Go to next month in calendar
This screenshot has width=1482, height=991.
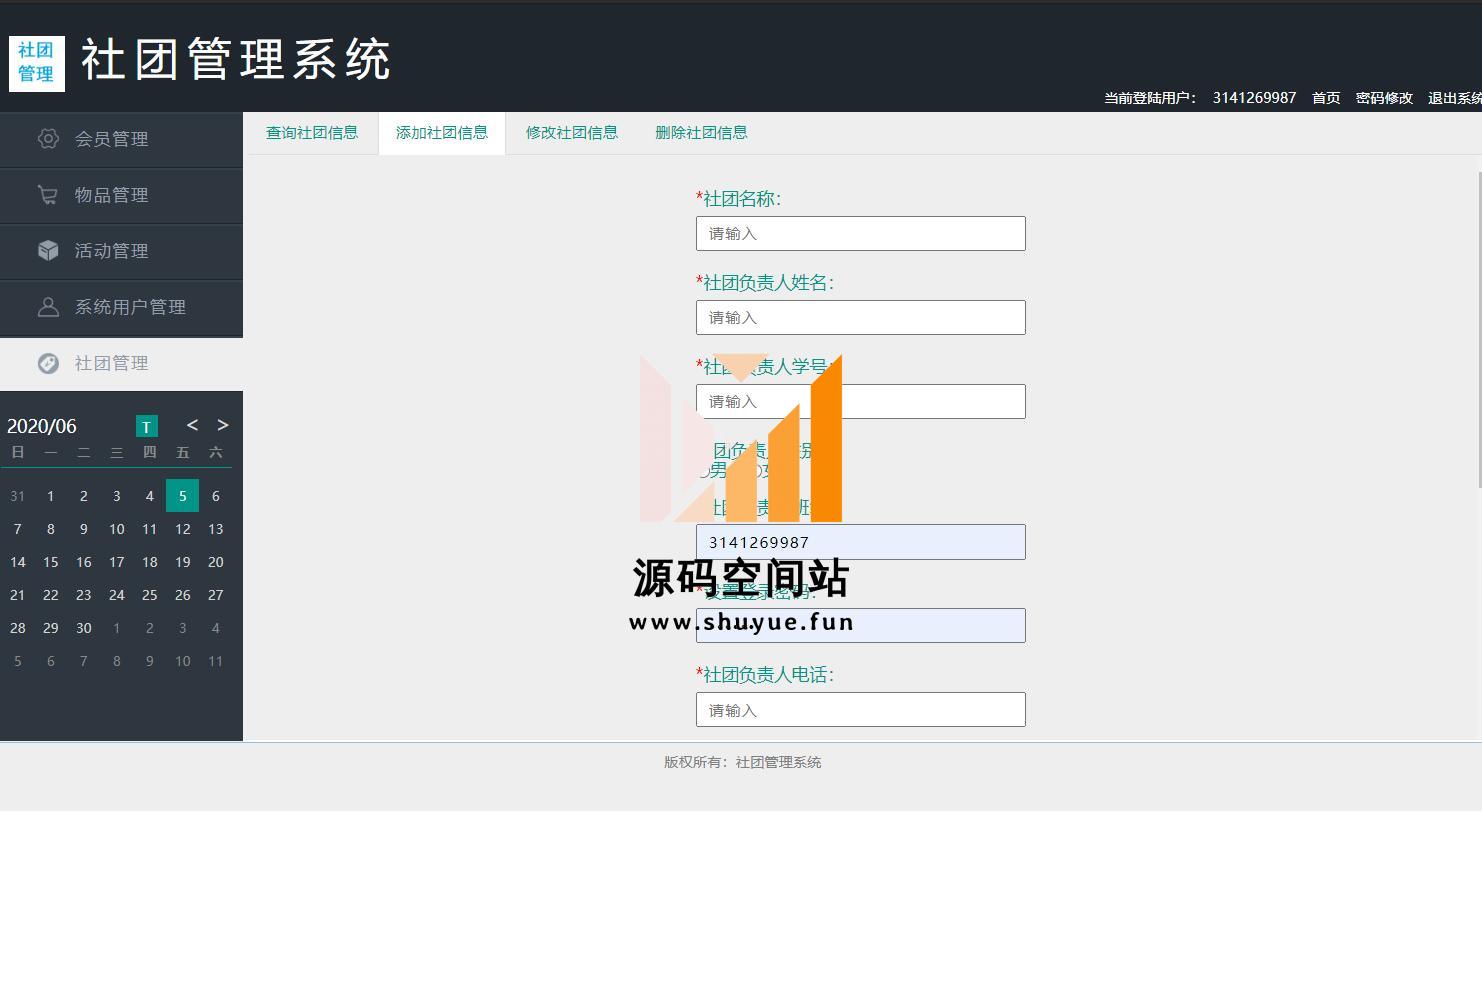tap(223, 425)
